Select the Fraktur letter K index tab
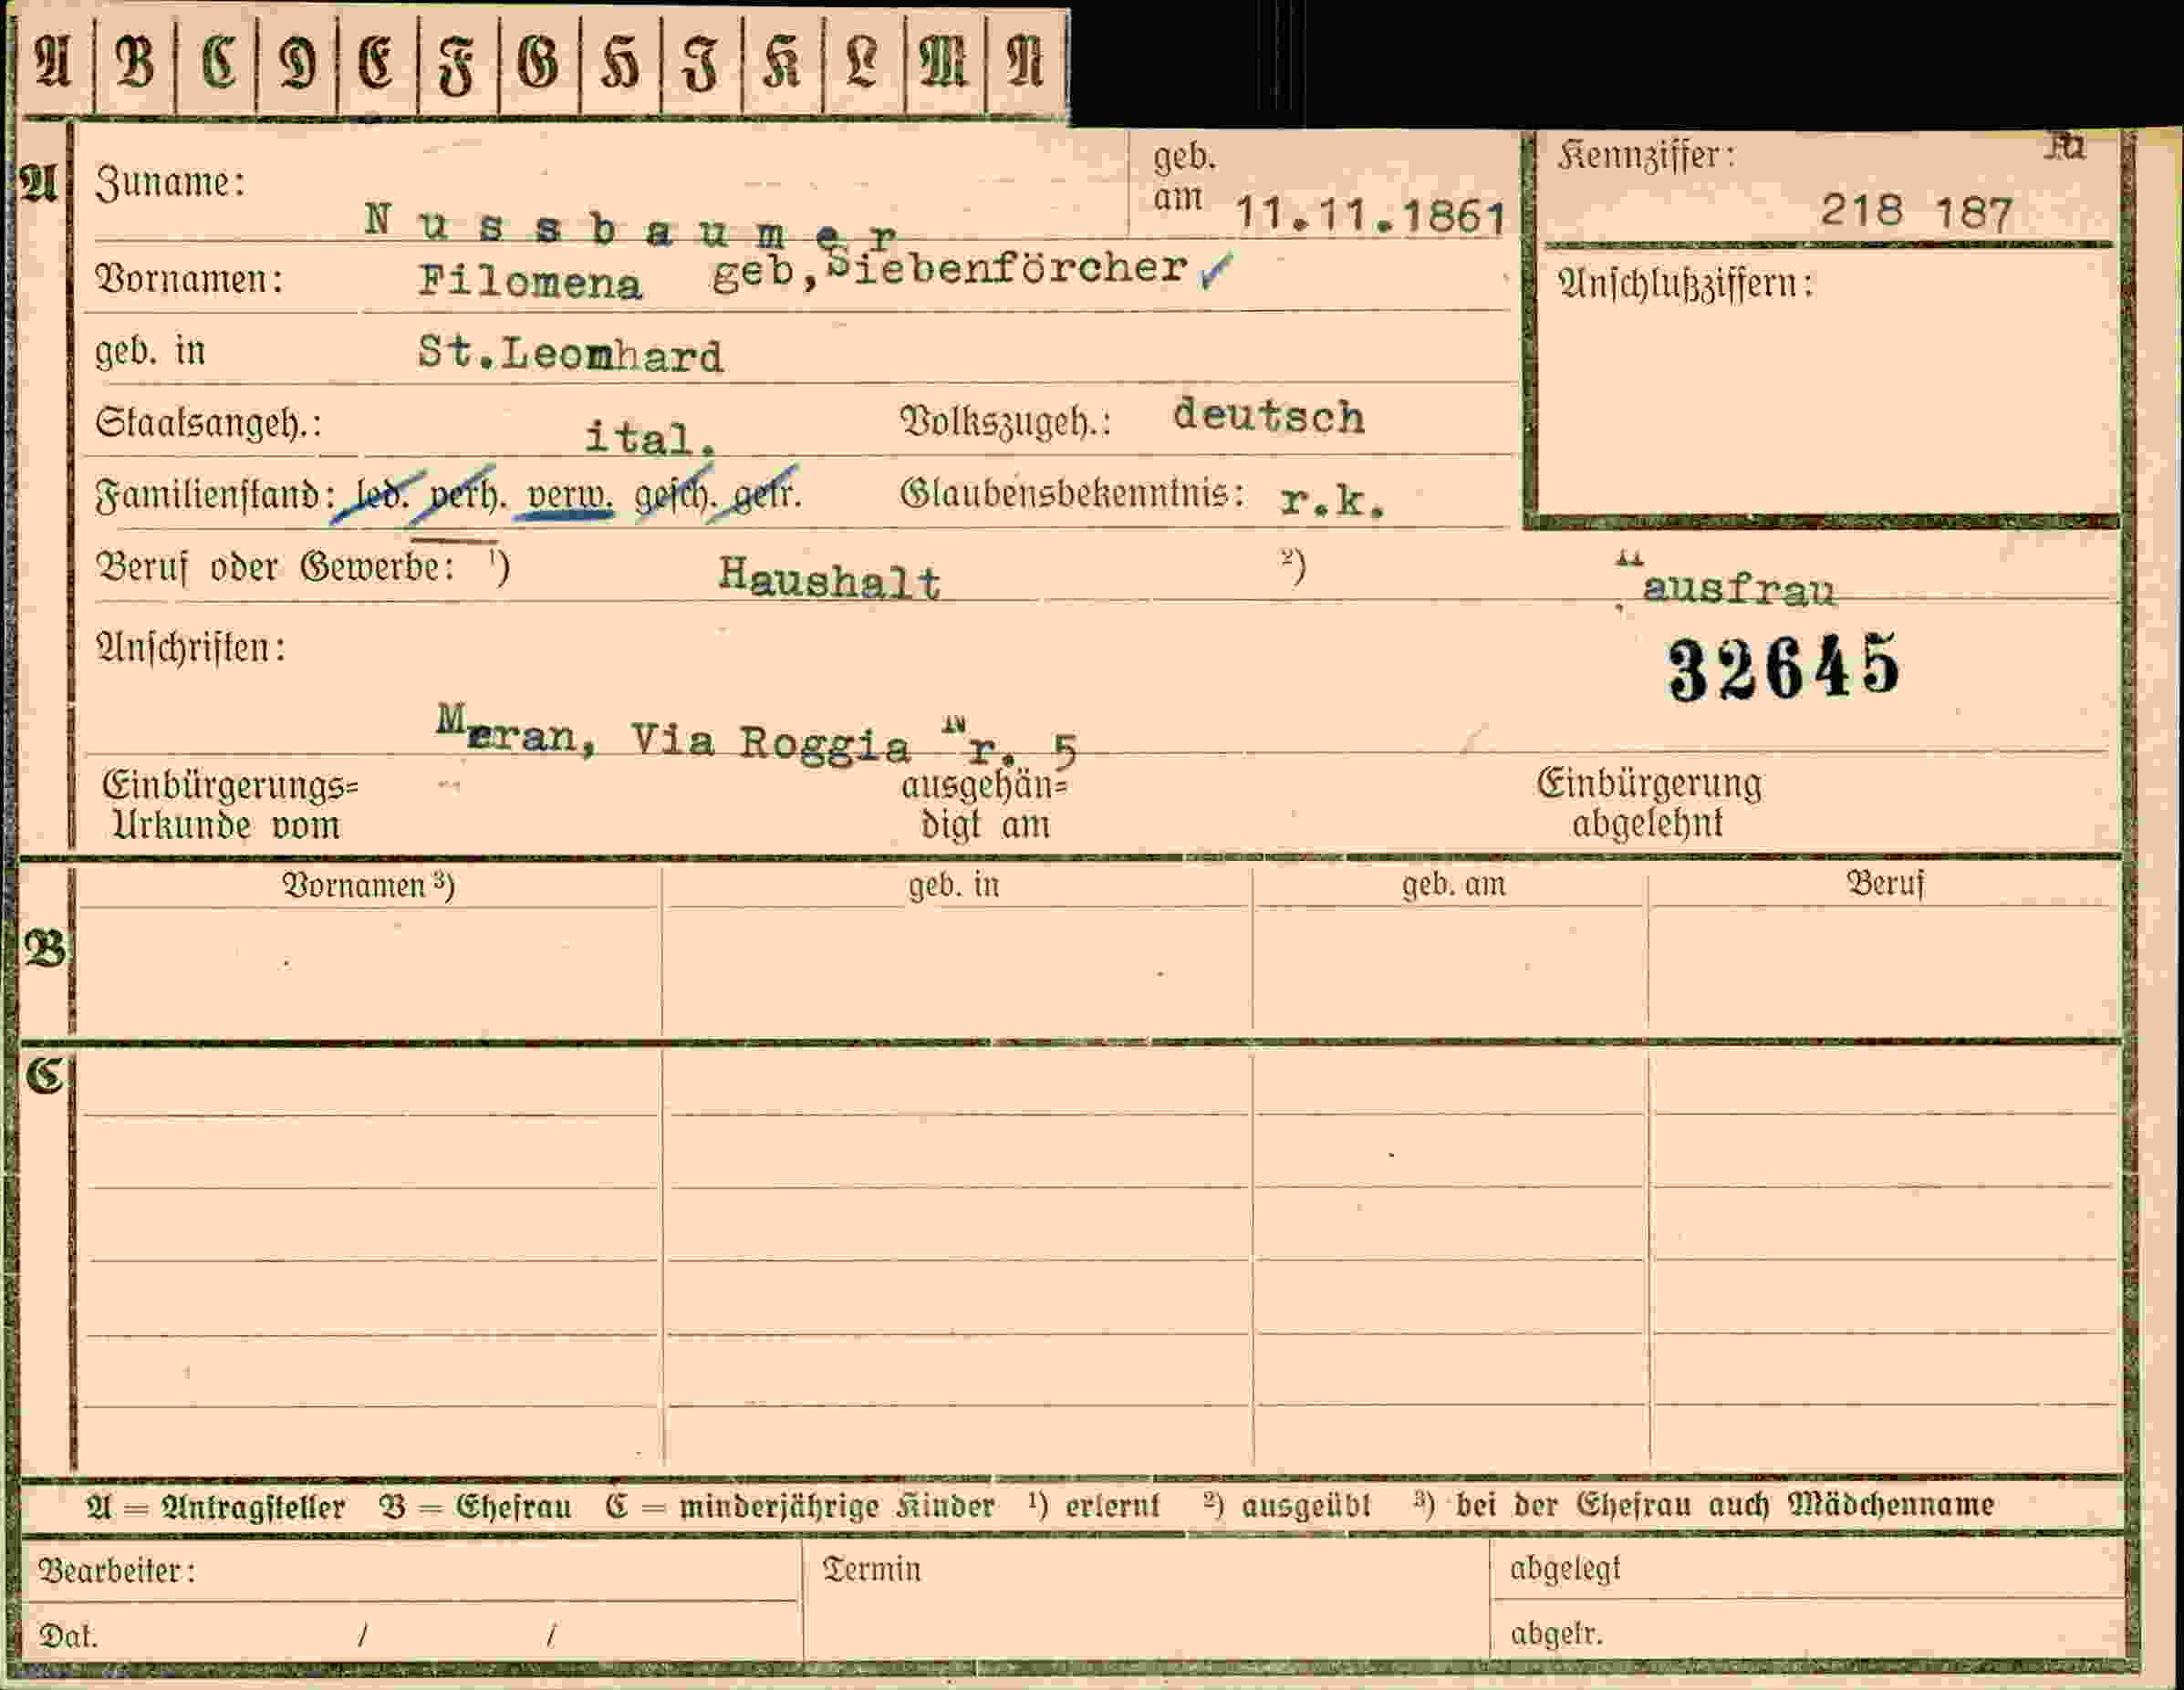The width and height of the screenshot is (2184, 1690). click(783, 64)
